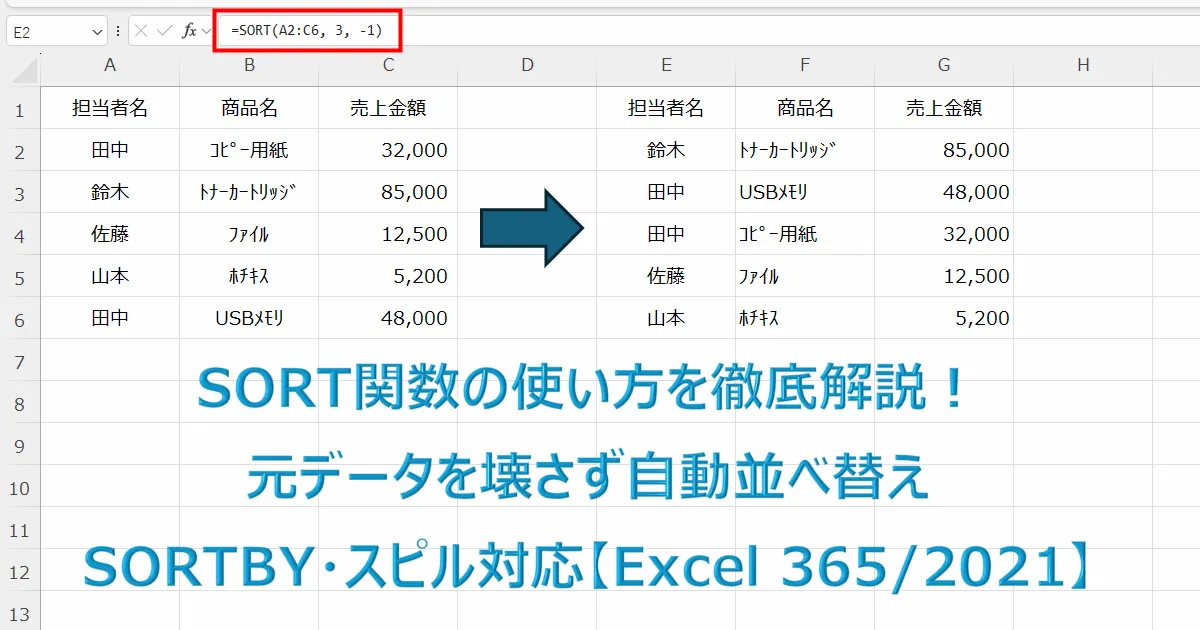Click the ellipsis beside the Name Box
The image size is (1200, 630).
pos(118,30)
